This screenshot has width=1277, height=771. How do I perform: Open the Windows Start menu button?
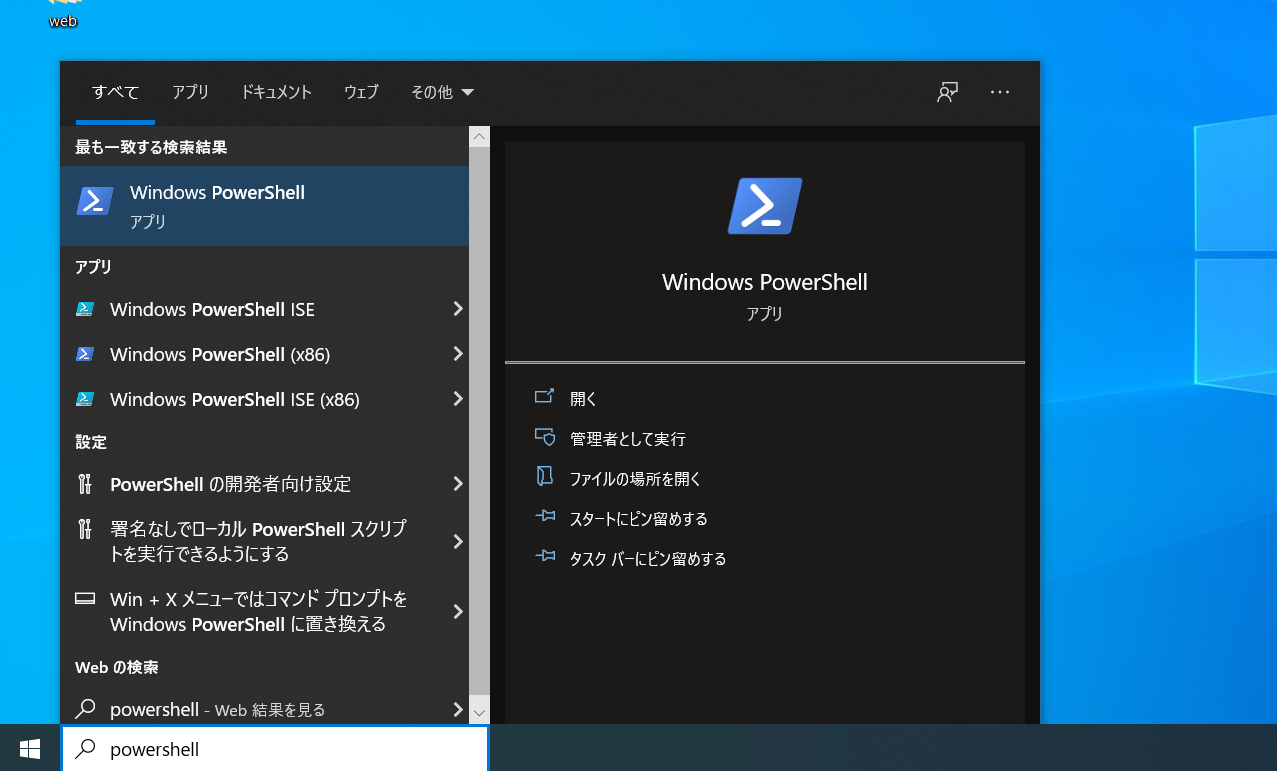click(x=30, y=748)
